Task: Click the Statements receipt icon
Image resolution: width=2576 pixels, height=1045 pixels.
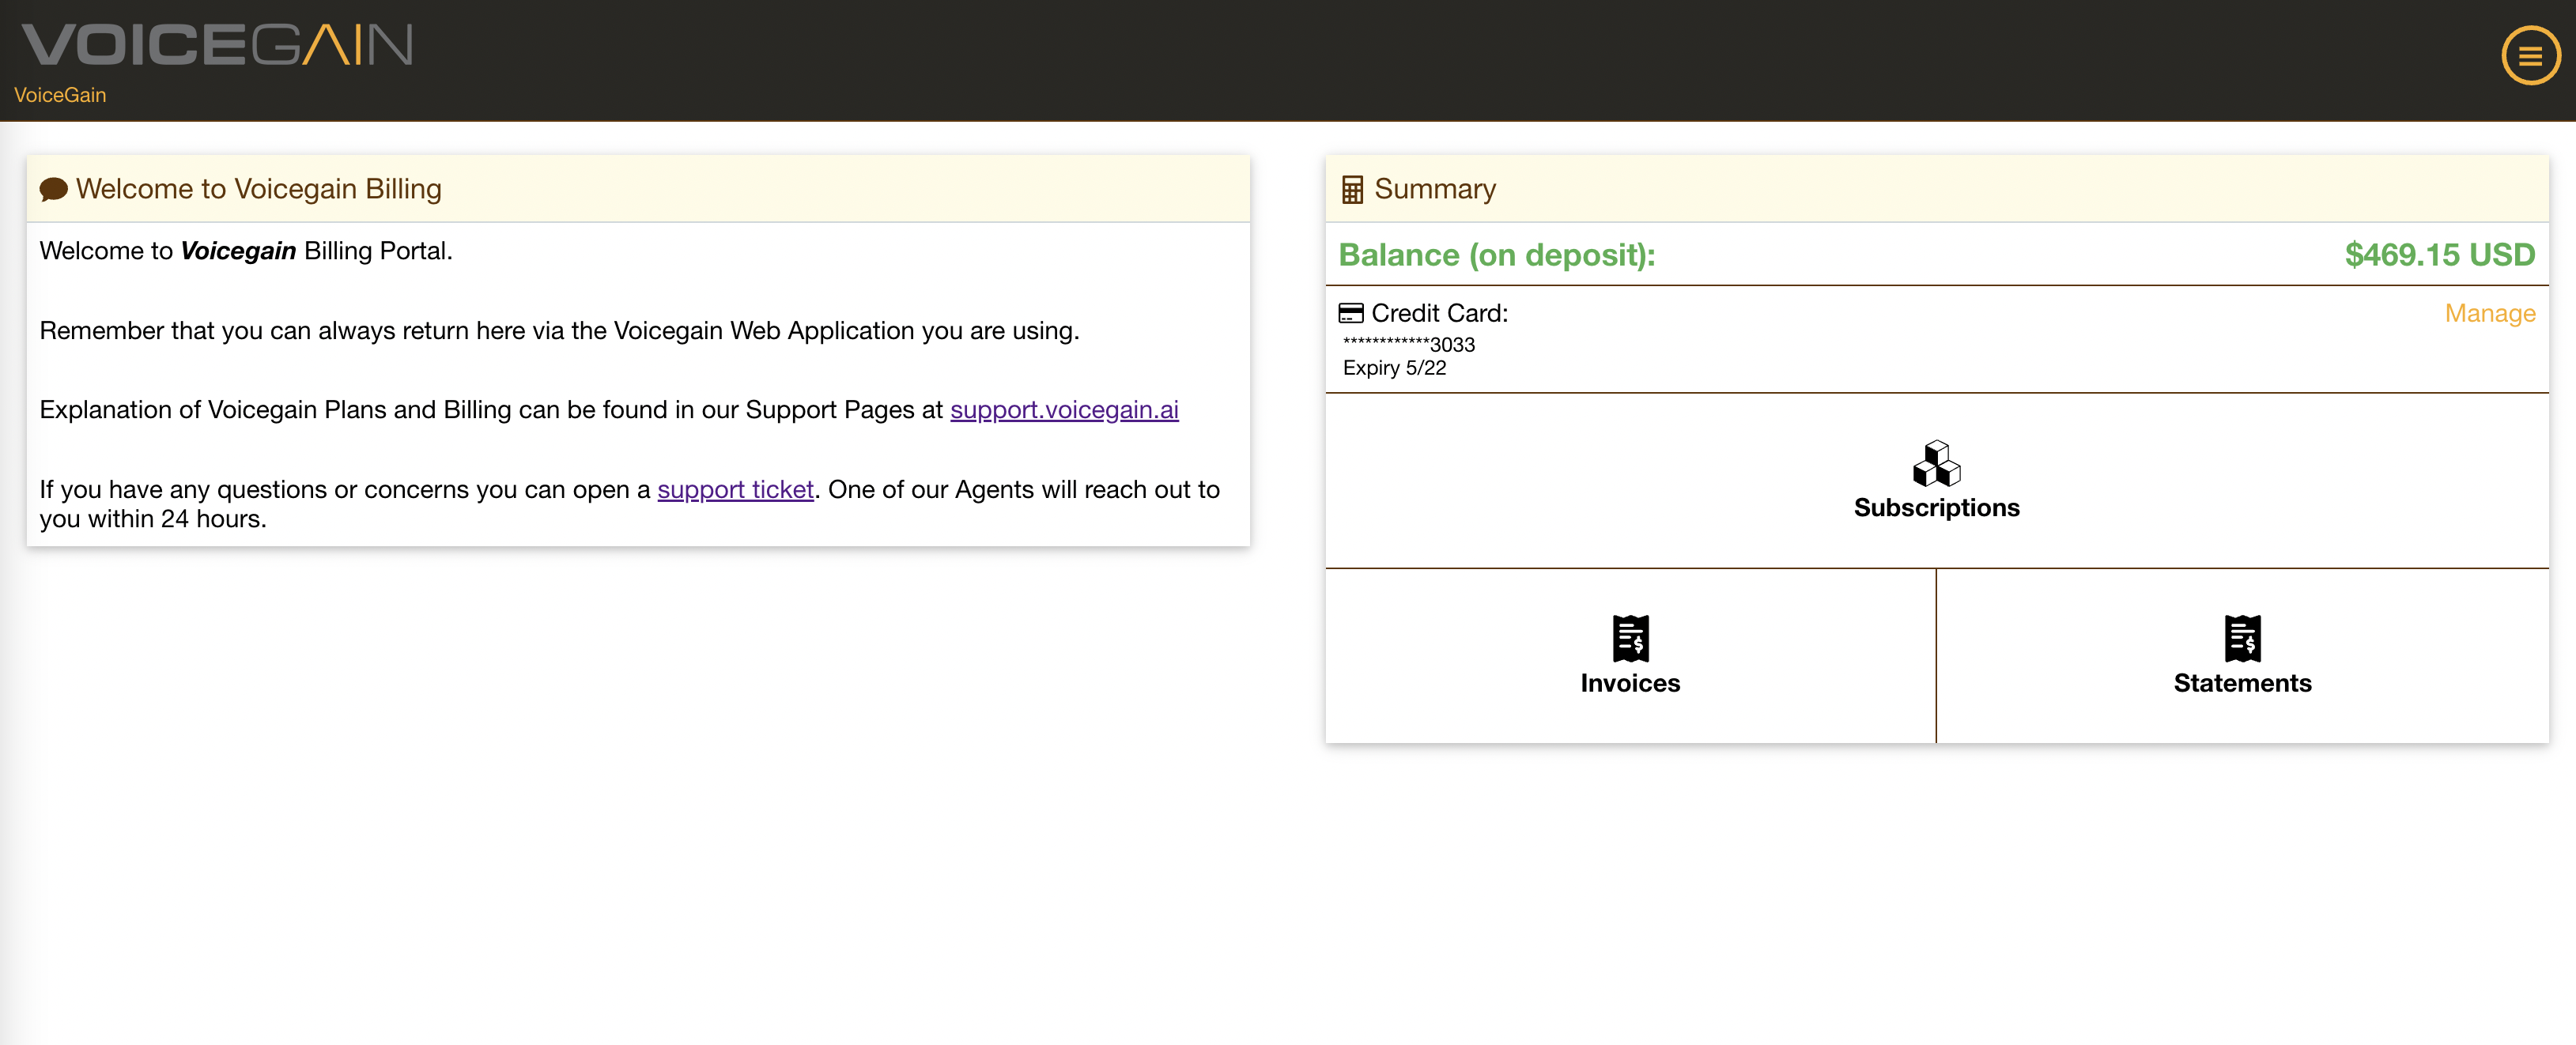Action: tap(2242, 638)
